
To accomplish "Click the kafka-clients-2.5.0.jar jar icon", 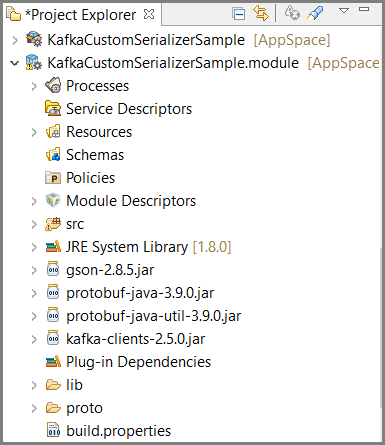I will click(53, 338).
